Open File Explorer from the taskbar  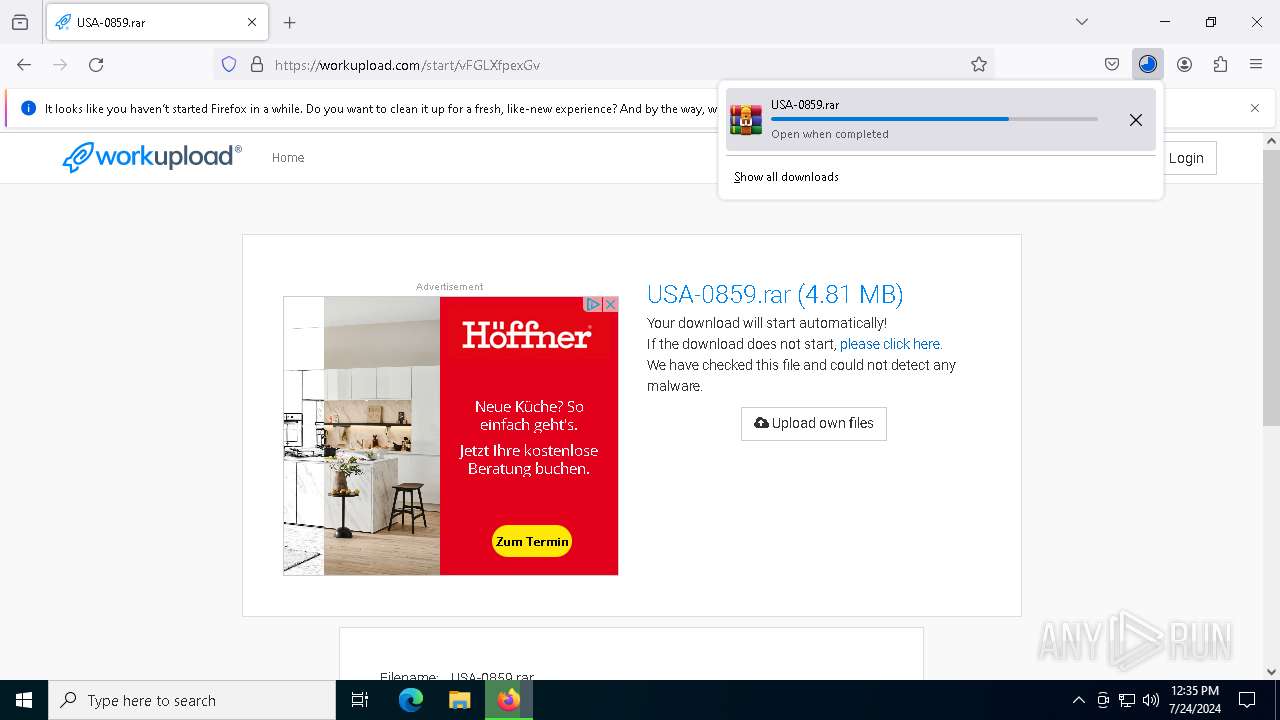coord(459,700)
